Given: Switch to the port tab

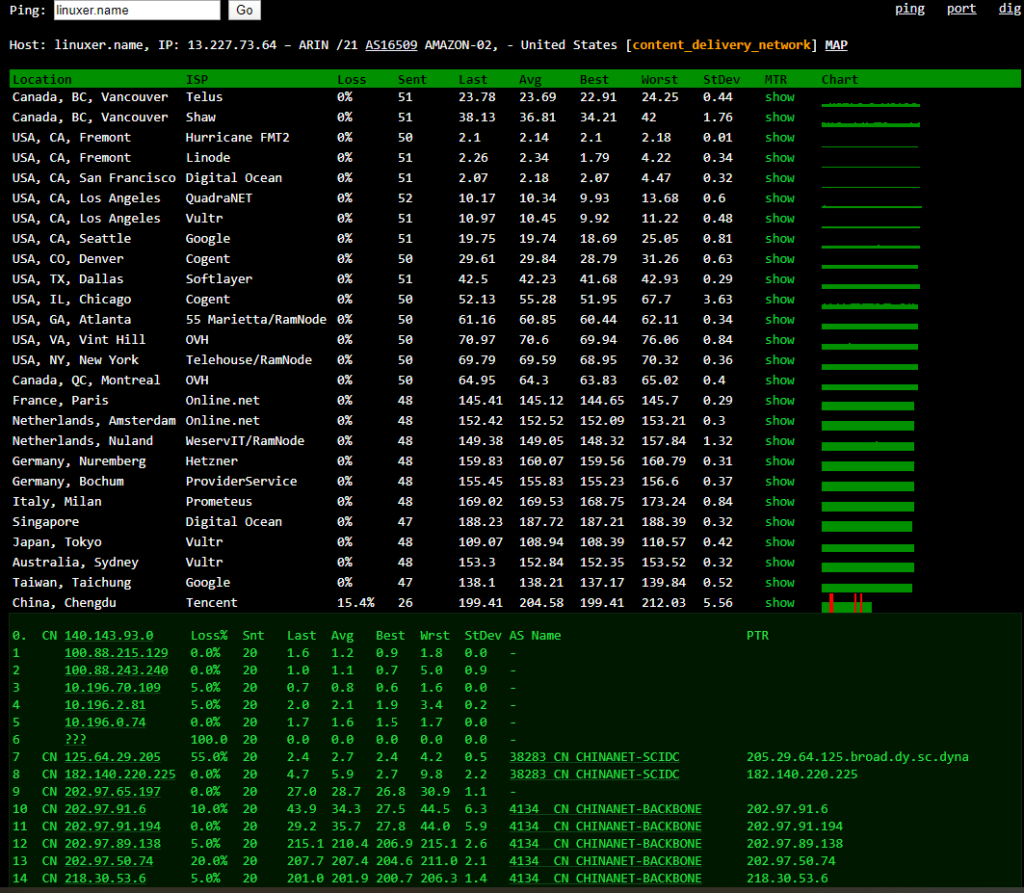Looking at the screenshot, I should pyautogui.click(x=961, y=9).
